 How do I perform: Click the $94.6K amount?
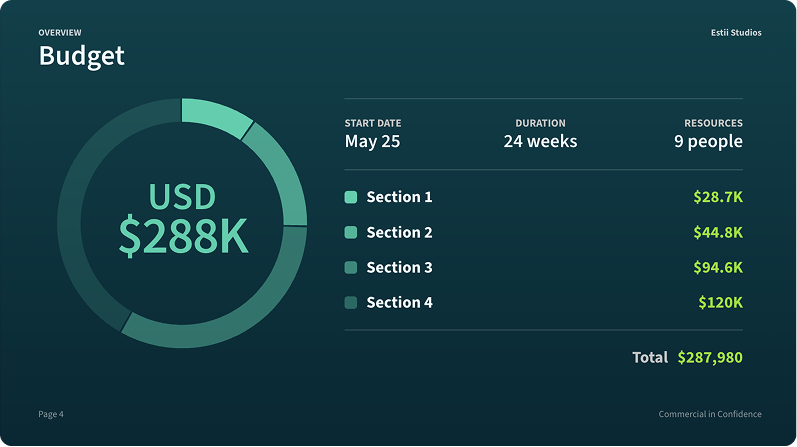point(718,267)
